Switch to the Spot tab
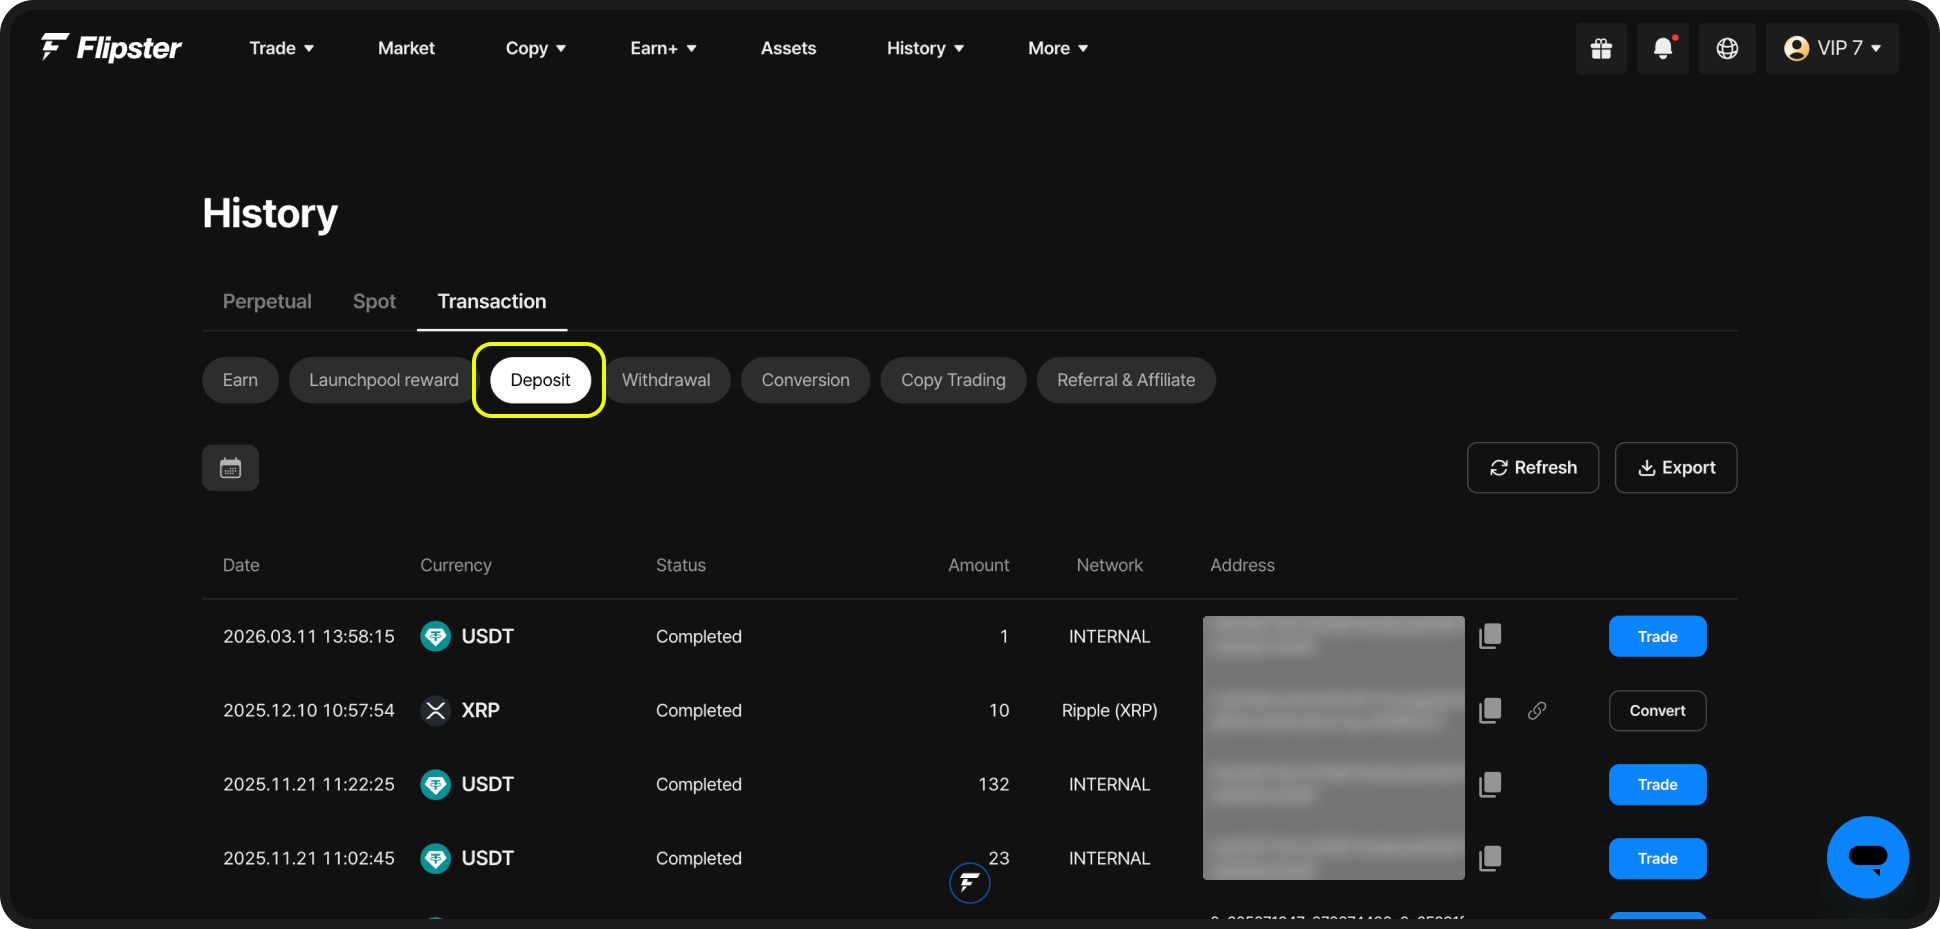The width and height of the screenshot is (1940, 929). tap(374, 301)
